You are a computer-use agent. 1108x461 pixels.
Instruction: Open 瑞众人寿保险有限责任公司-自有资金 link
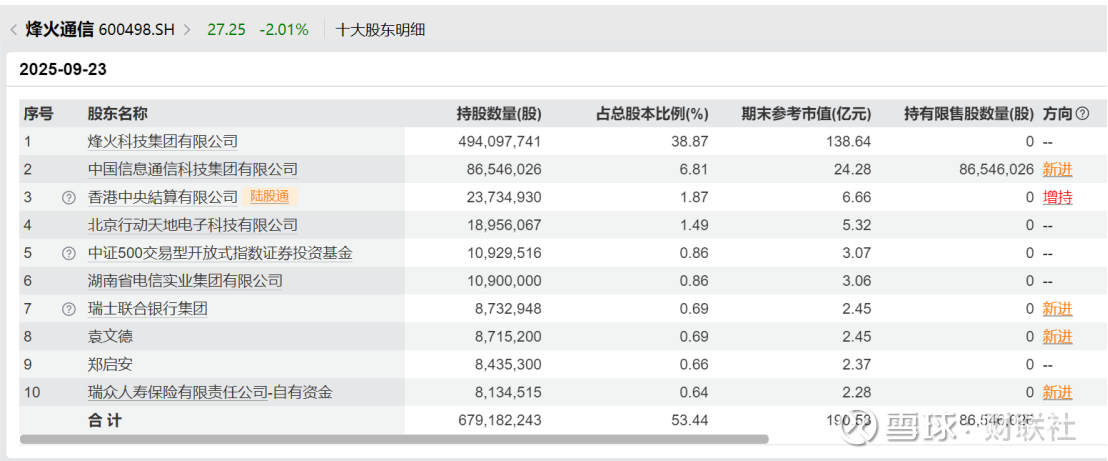click(210, 392)
